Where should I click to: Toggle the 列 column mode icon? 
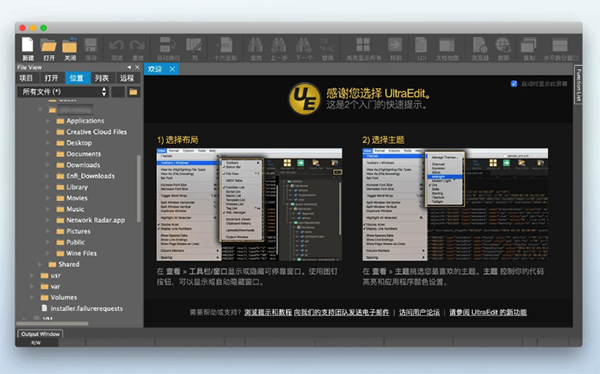click(x=194, y=49)
